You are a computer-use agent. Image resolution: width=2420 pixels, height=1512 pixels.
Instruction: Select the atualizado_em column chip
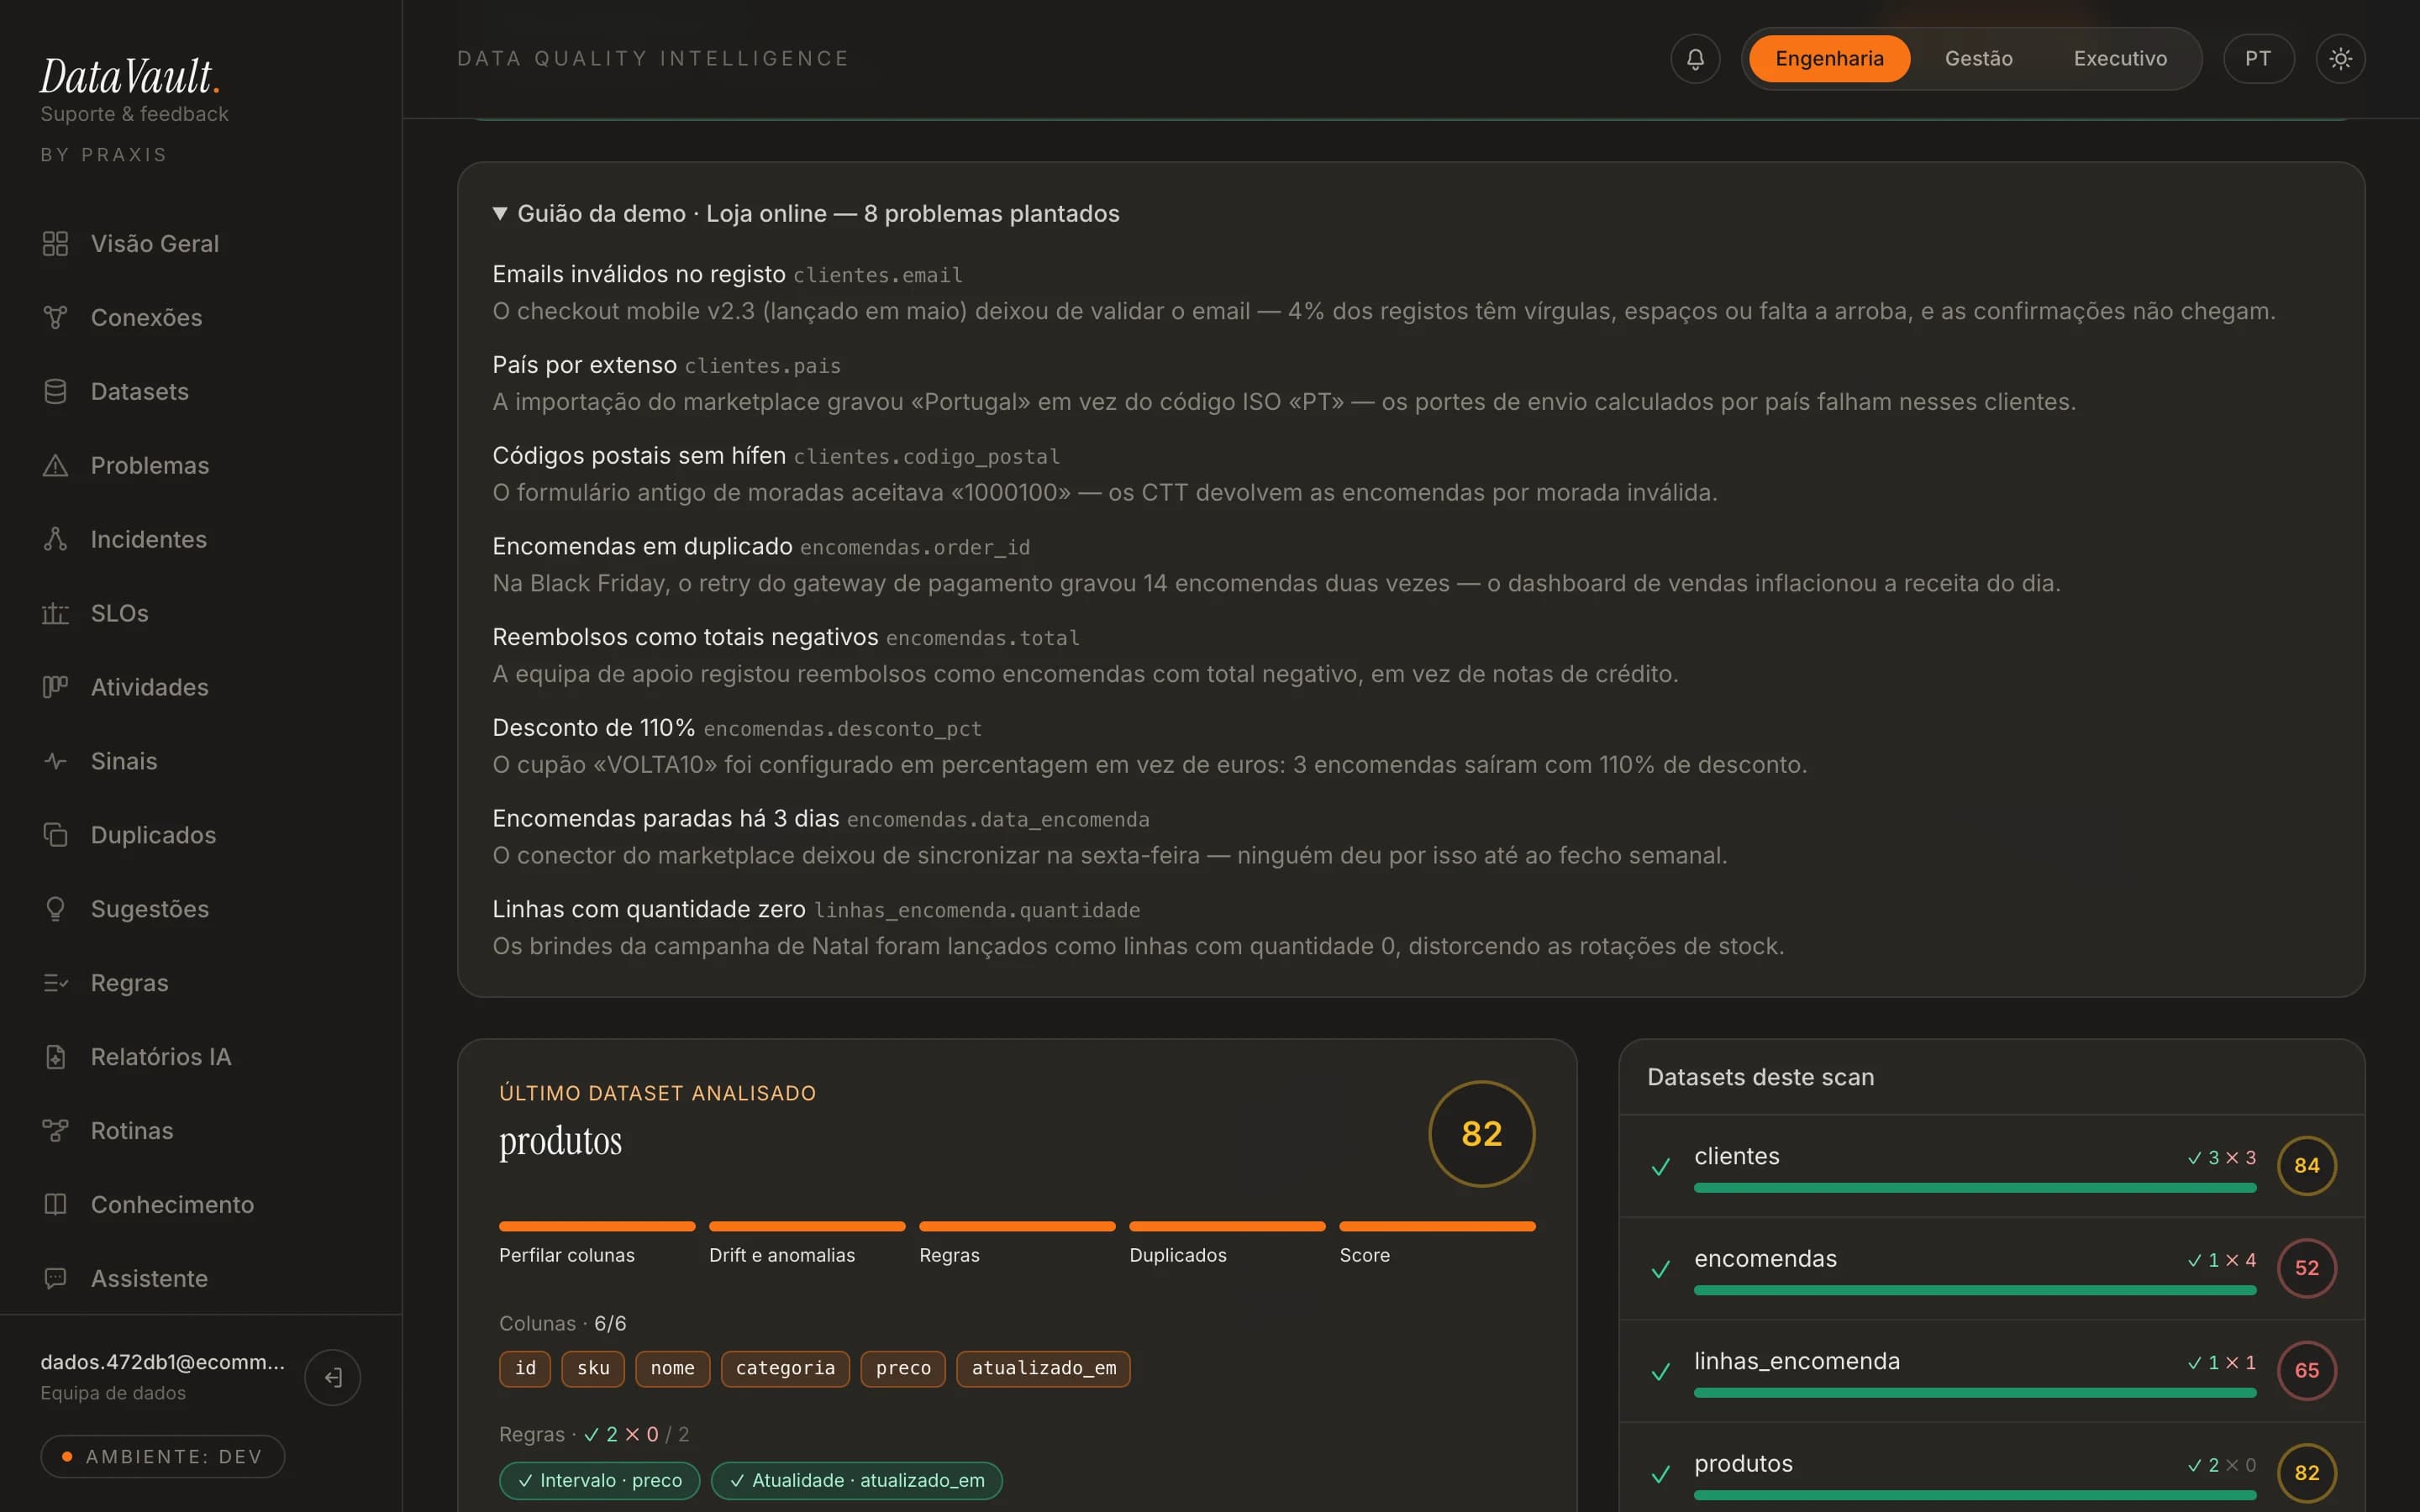click(x=1043, y=1369)
